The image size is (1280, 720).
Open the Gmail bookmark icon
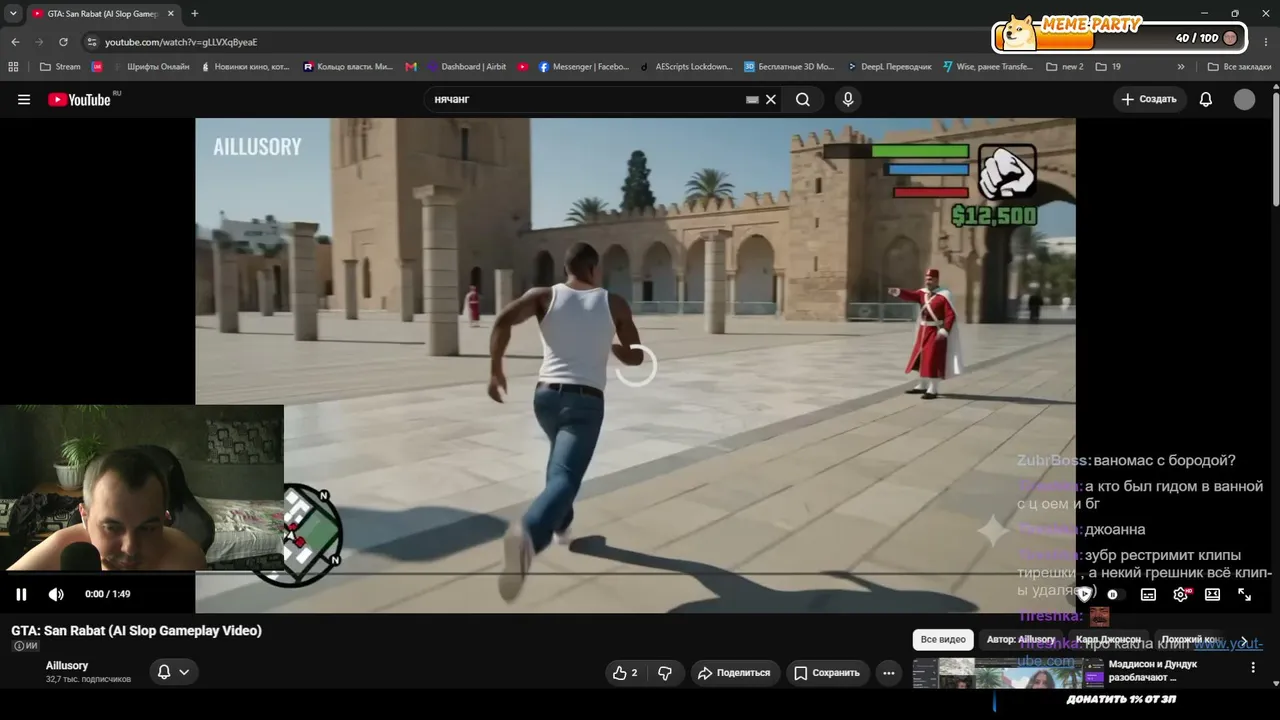coord(411,67)
